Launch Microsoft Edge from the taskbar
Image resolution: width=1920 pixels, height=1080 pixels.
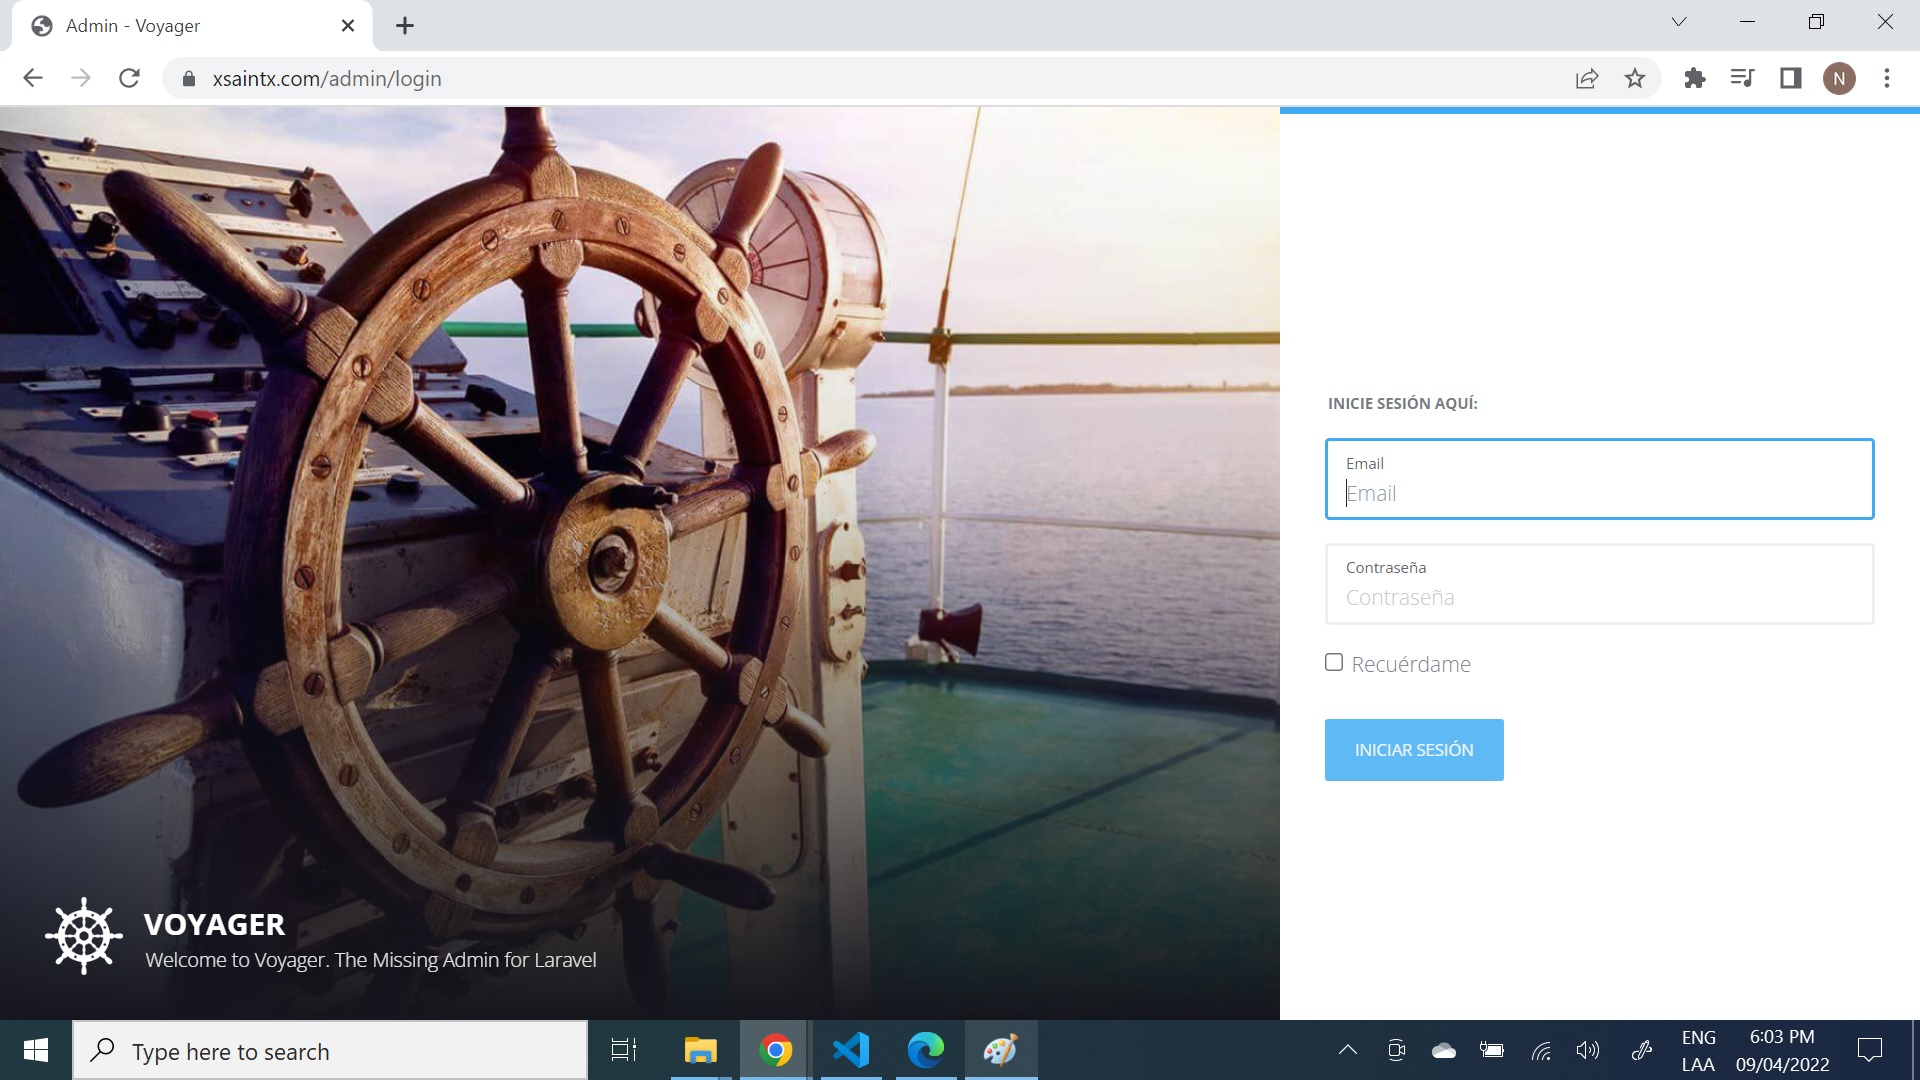coord(925,1050)
